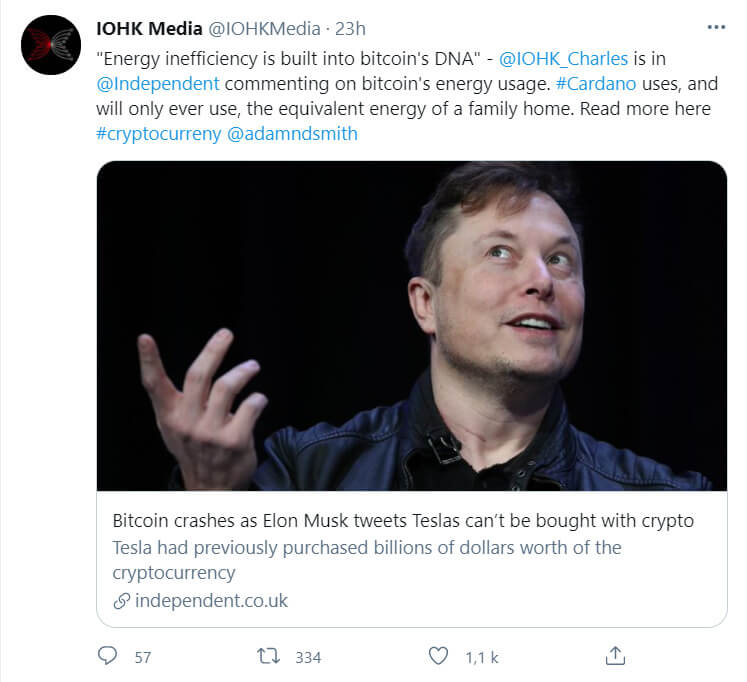Click the independent.co.uk source link

click(211, 601)
